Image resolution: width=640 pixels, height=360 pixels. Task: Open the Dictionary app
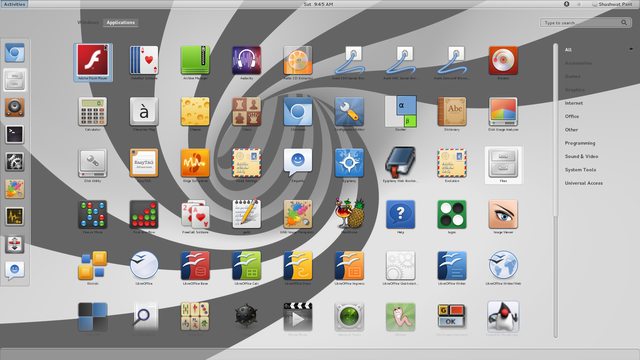point(452,111)
